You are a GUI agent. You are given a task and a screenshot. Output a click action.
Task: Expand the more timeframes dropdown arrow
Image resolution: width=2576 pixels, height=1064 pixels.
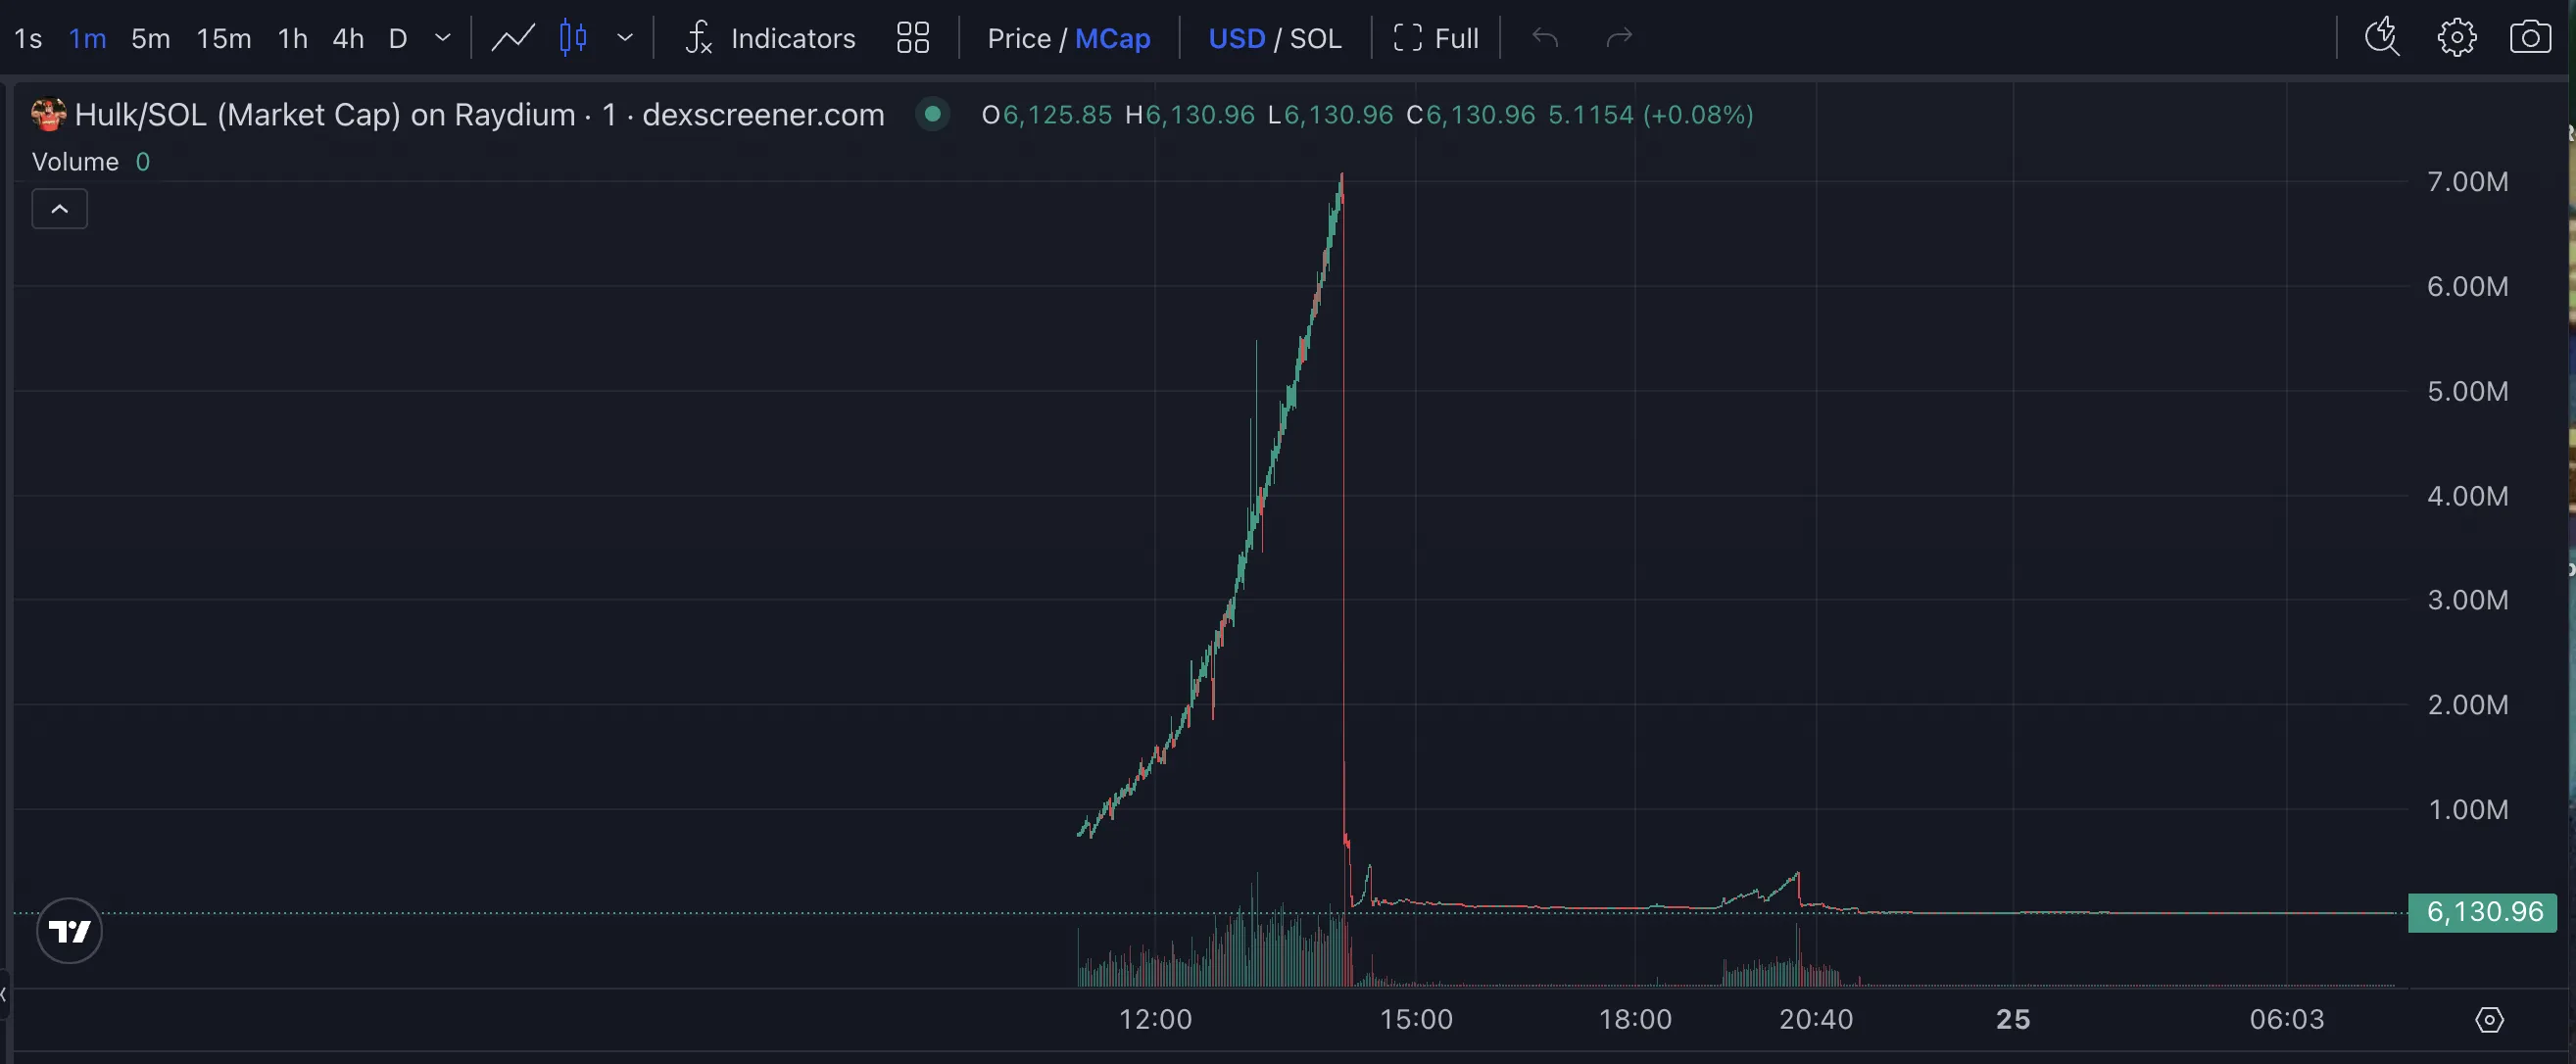(x=443, y=38)
